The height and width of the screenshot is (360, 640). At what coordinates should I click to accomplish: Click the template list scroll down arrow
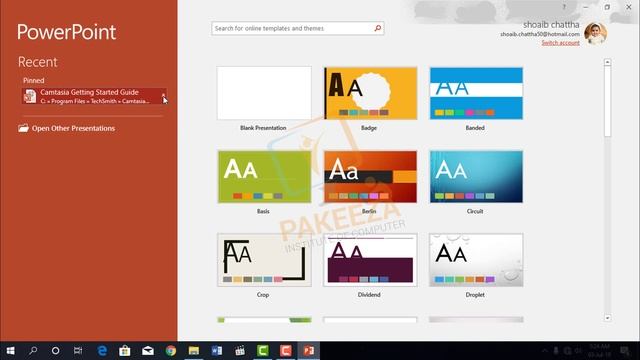(607, 318)
